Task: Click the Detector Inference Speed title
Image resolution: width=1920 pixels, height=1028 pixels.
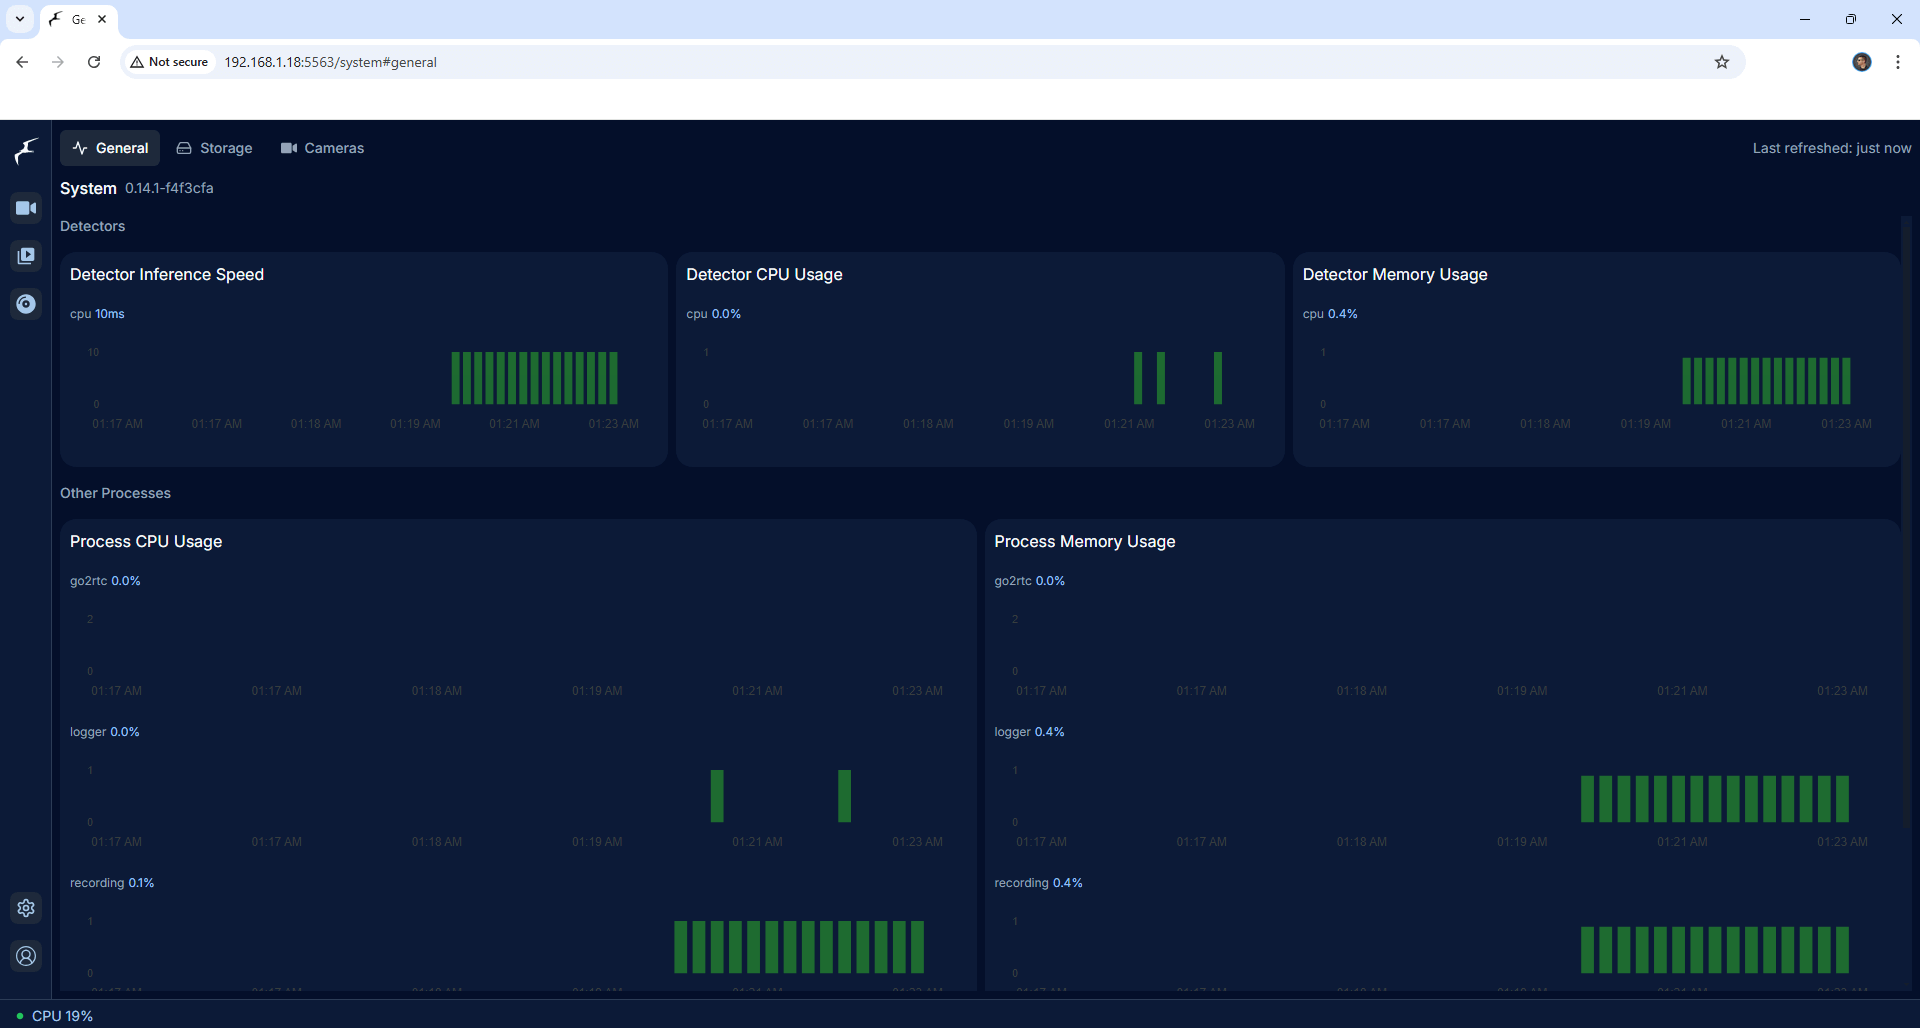Action: coord(167,274)
